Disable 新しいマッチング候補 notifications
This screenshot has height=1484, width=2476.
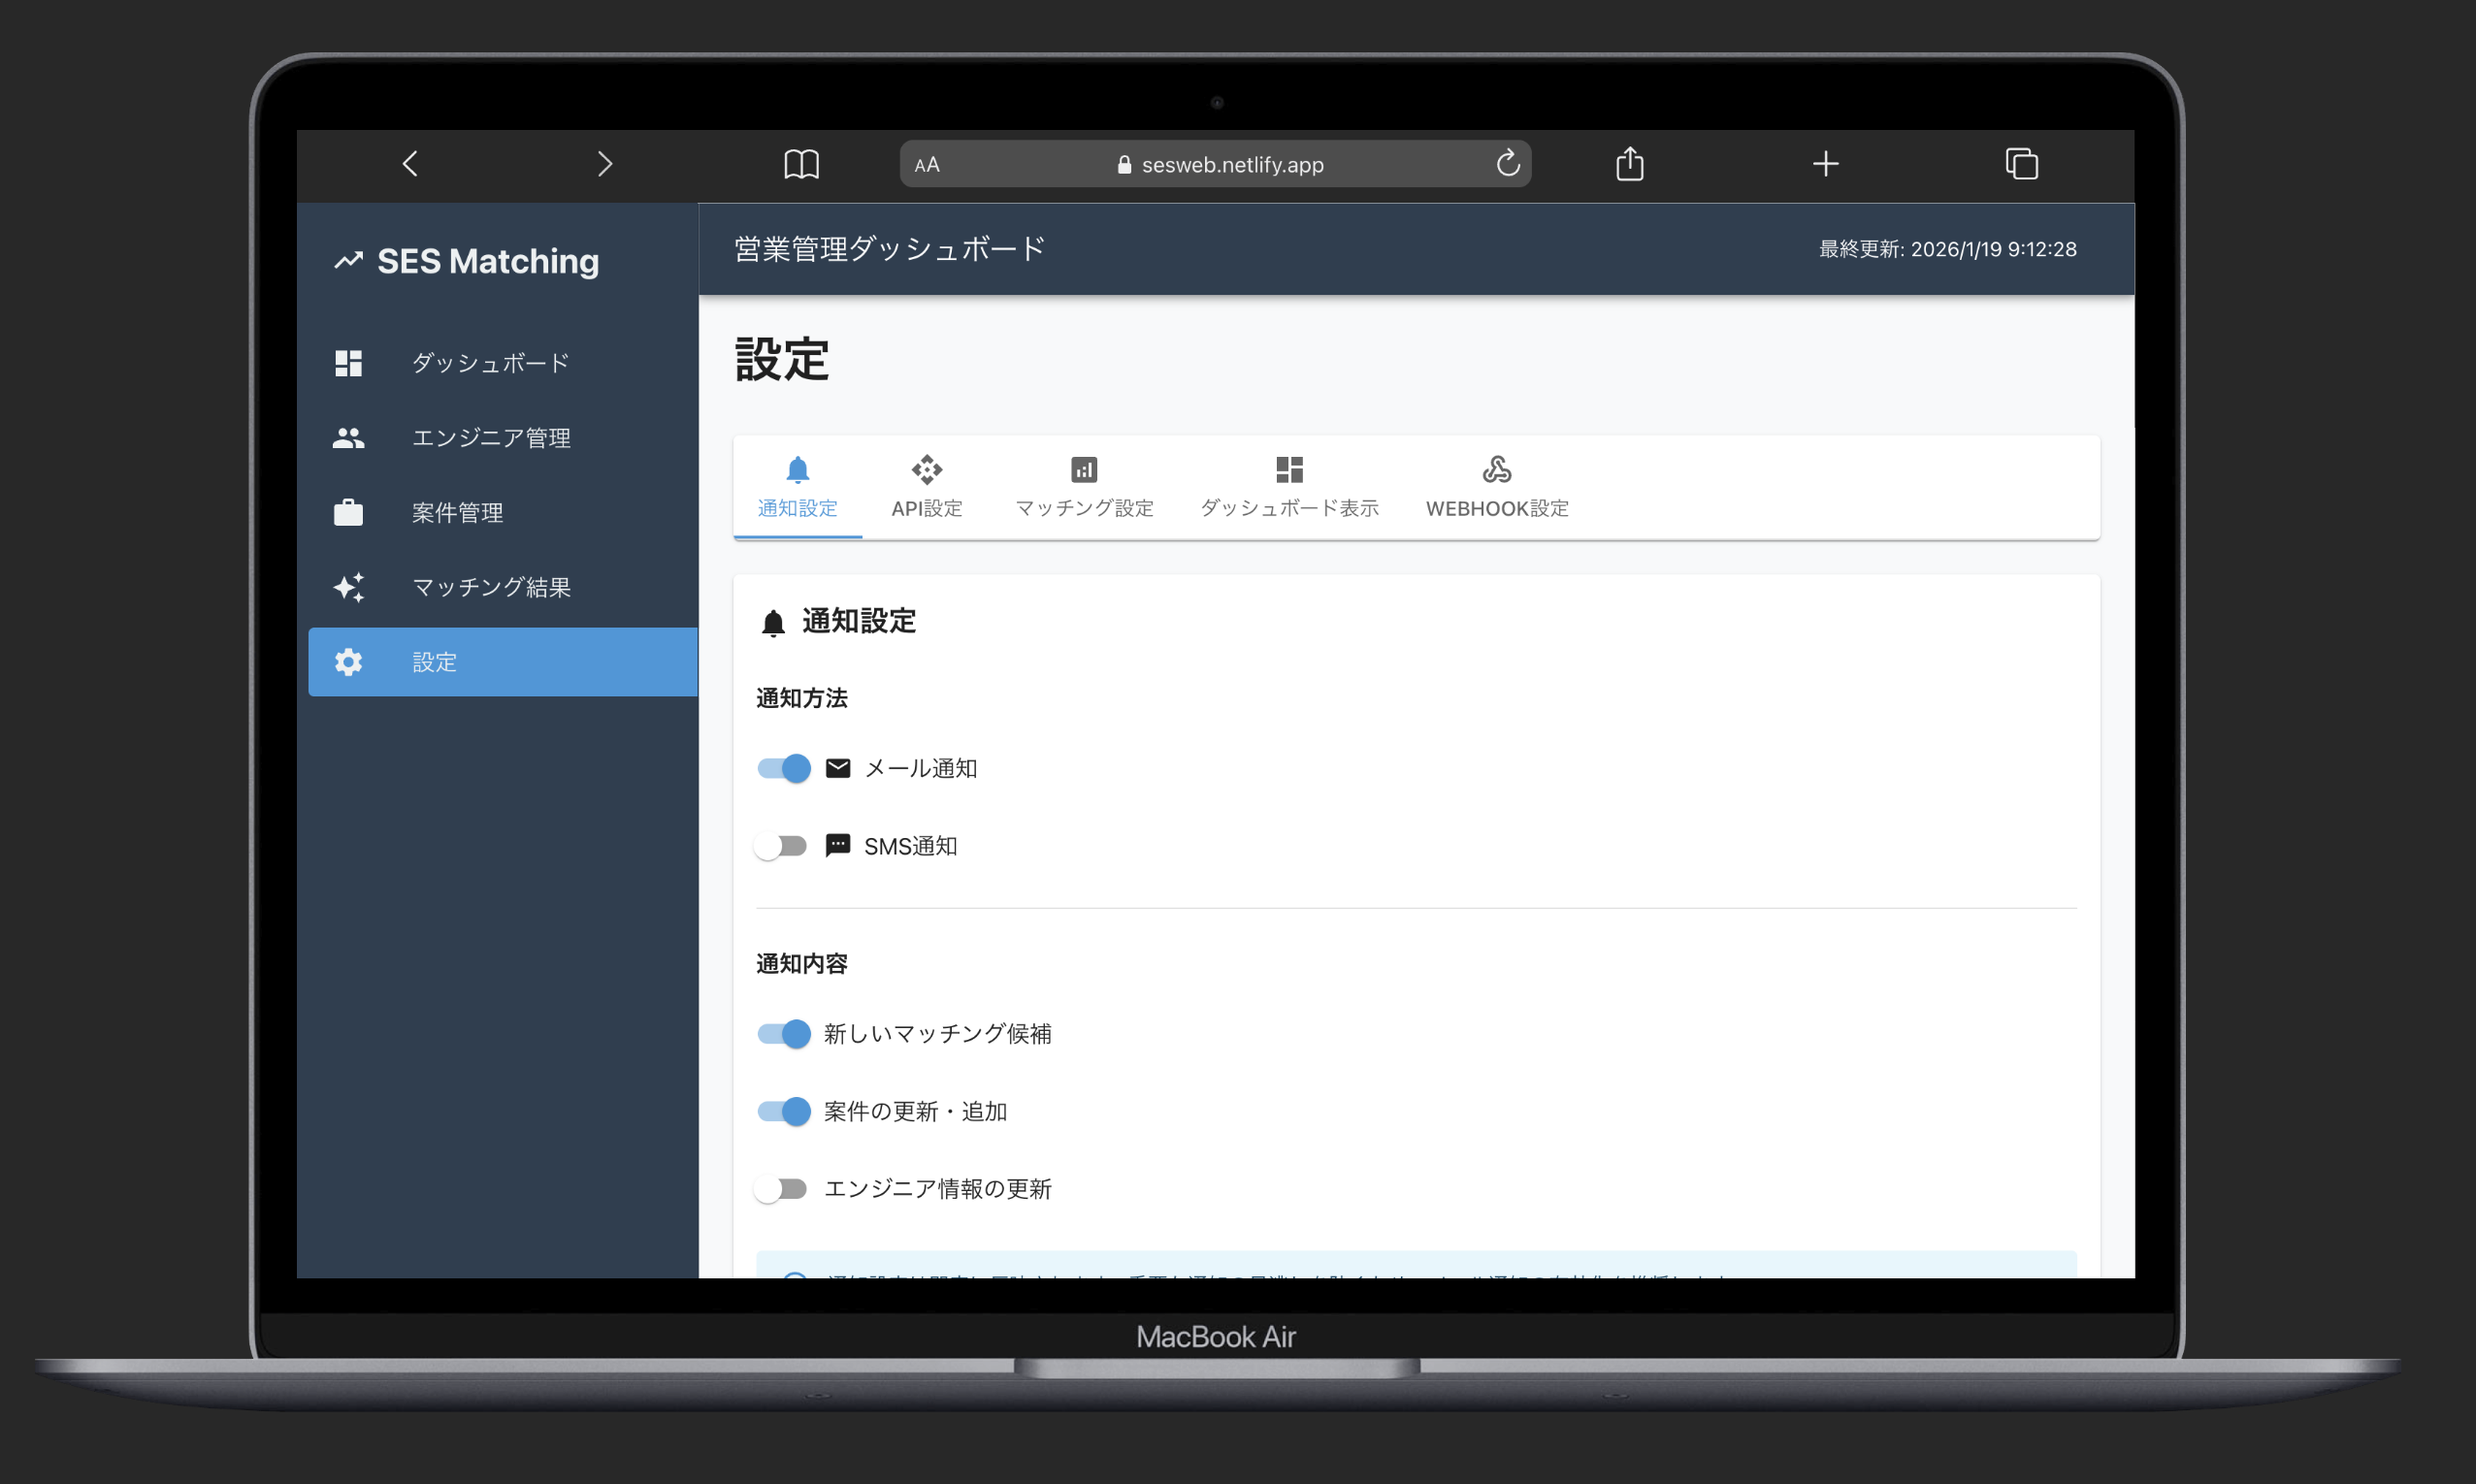tap(783, 1033)
